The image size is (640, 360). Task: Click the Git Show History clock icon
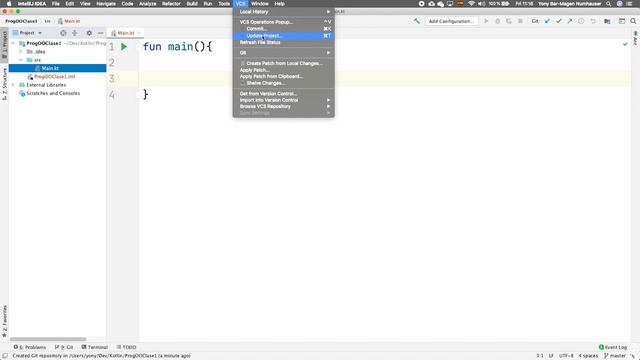pyautogui.click(x=581, y=21)
